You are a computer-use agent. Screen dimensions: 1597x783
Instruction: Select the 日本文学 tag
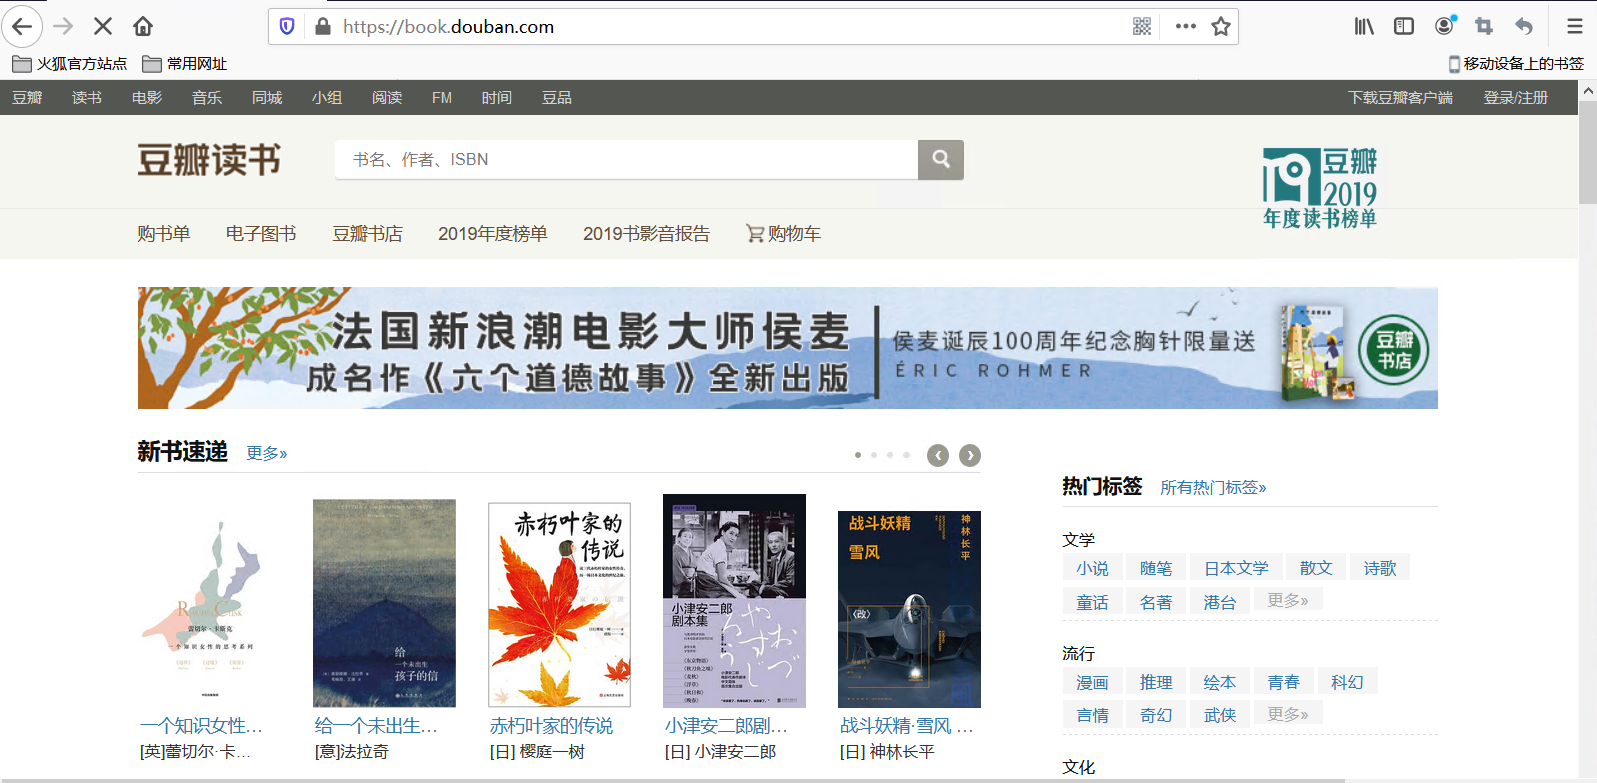tap(1237, 568)
